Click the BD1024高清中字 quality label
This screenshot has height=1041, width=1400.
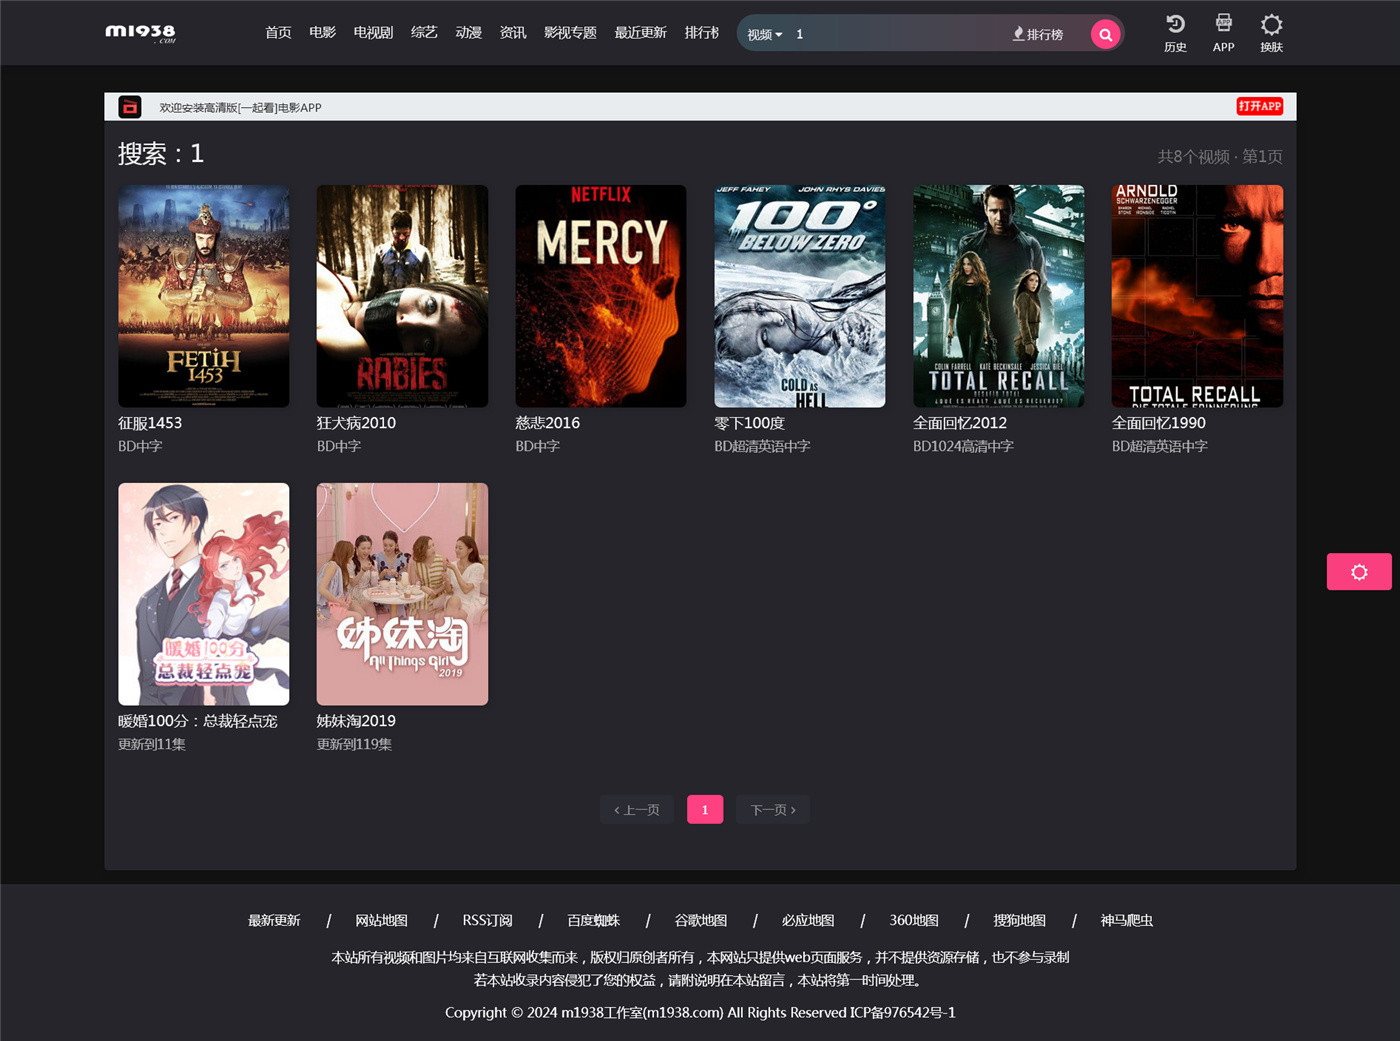tap(963, 446)
